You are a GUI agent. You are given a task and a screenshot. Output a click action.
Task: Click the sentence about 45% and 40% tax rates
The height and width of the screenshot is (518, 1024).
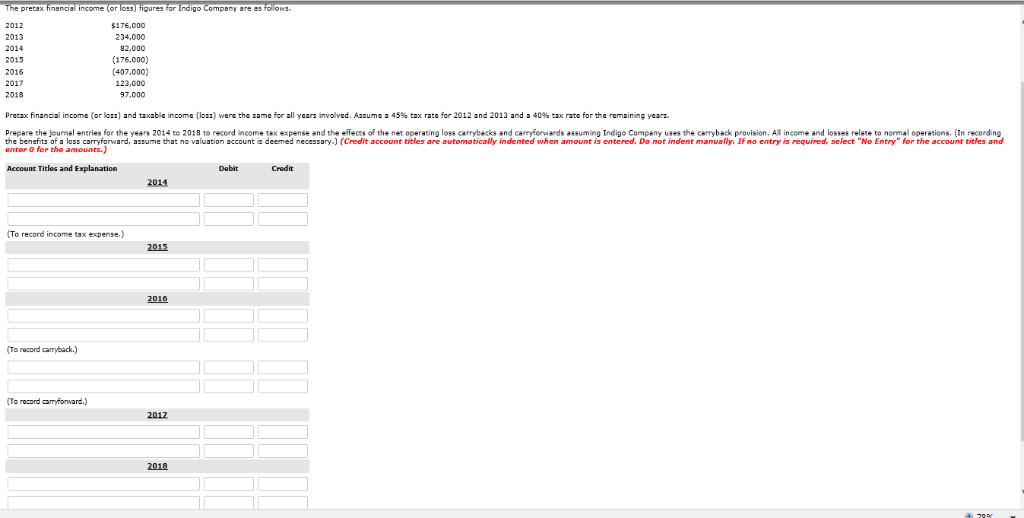click(x=337, y=116)
